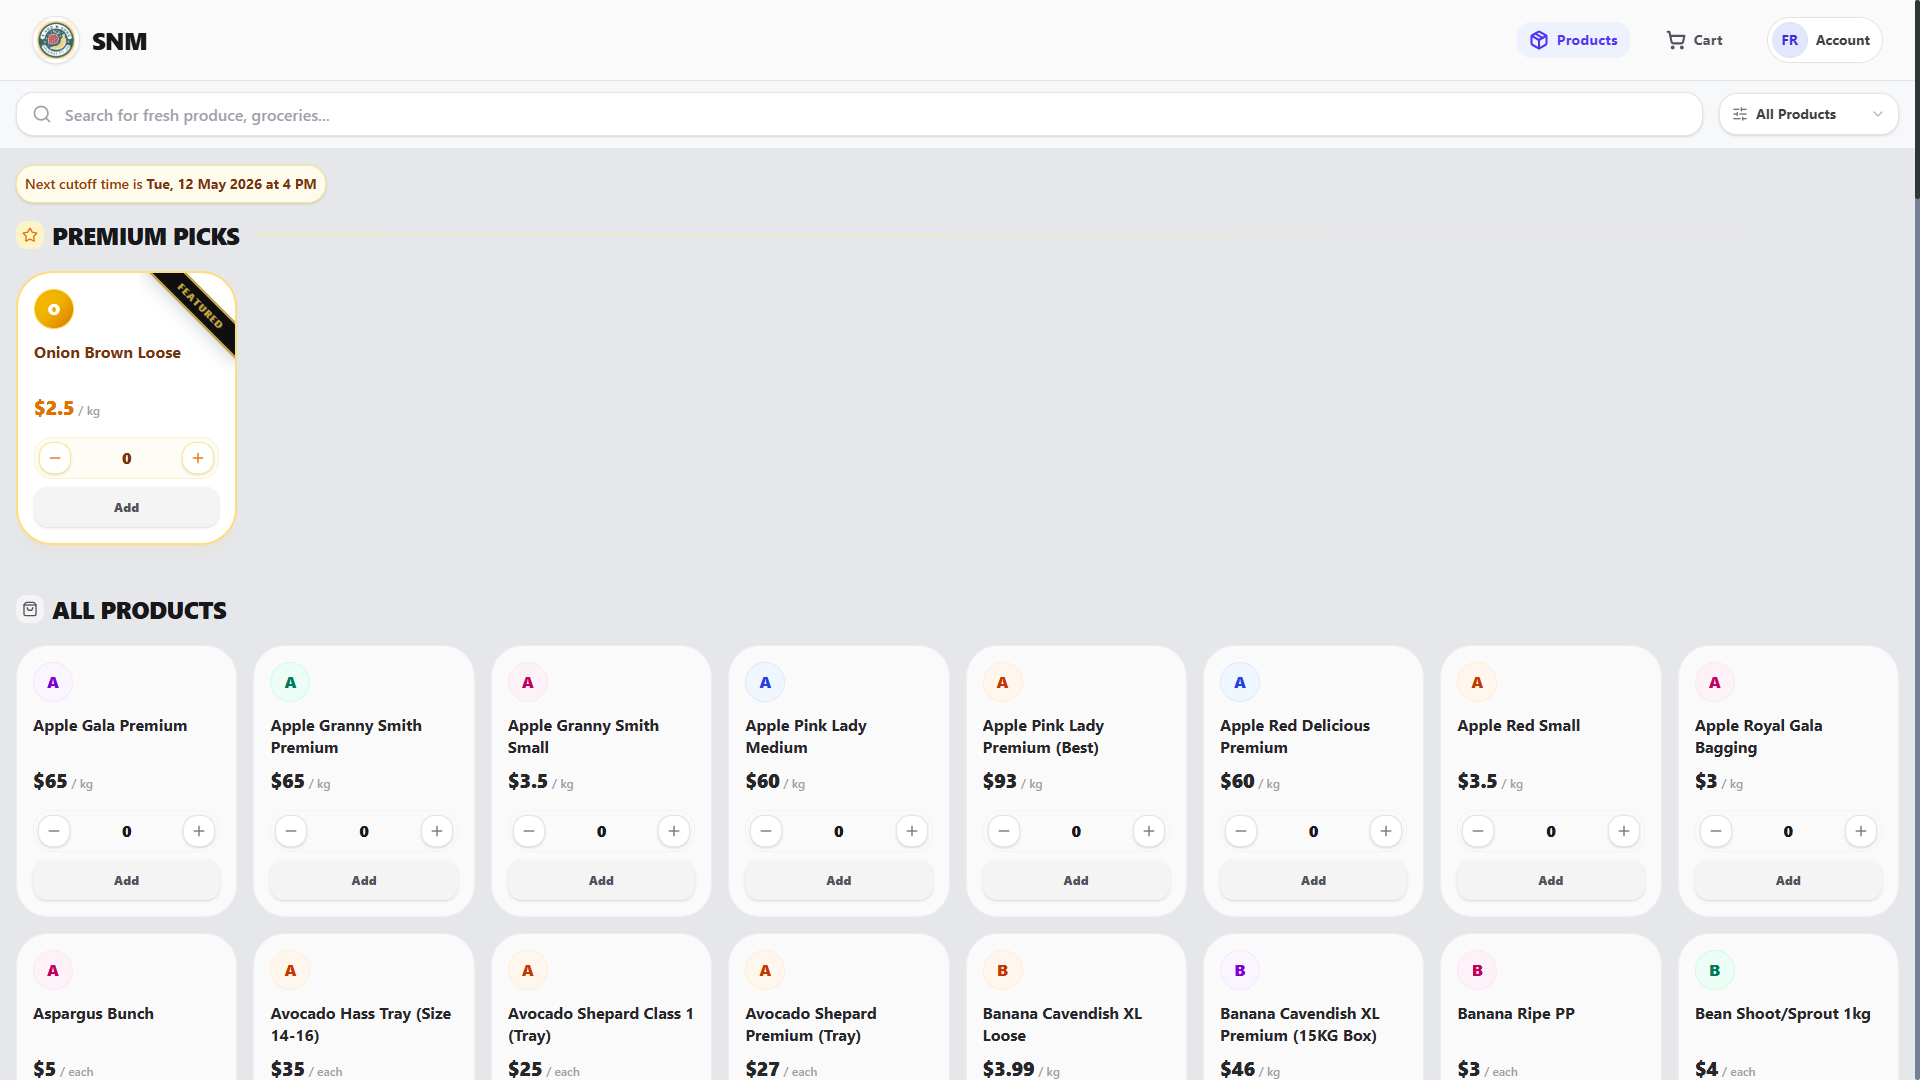Decrease Apple Pink Lady Medium quantity
This screenshot has width=1920, height=1080.
(766, 831)
